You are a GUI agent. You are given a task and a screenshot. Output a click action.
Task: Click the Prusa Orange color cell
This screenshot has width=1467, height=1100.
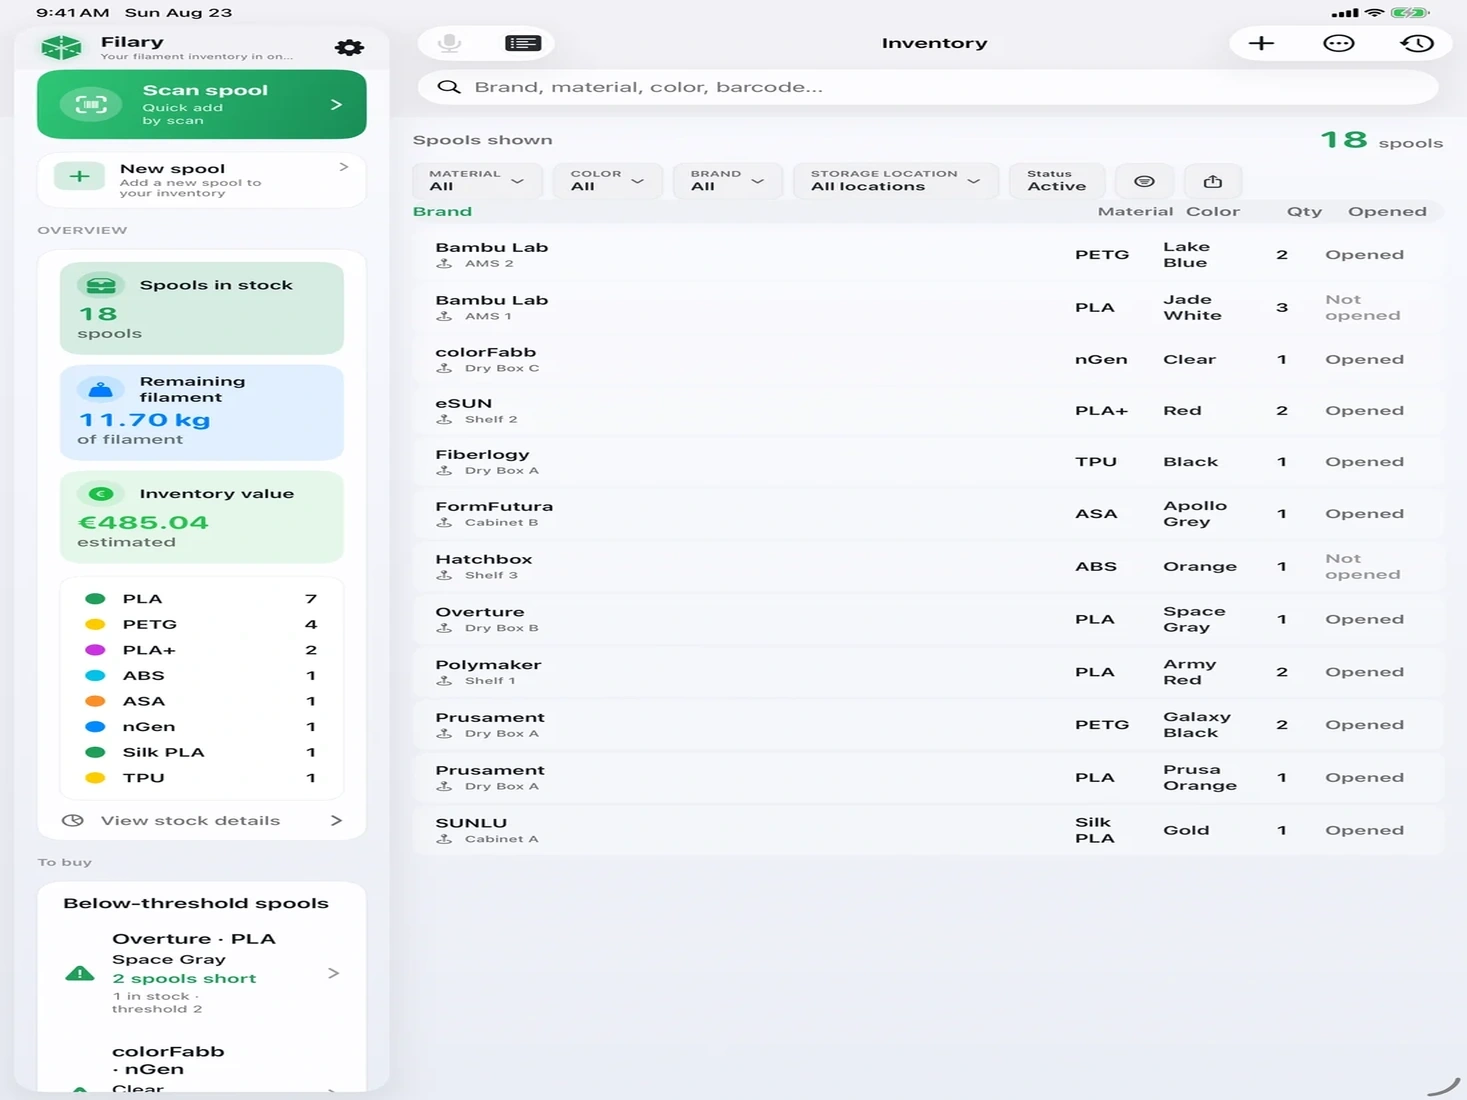pyautogui.click(x=1200, y=778)
